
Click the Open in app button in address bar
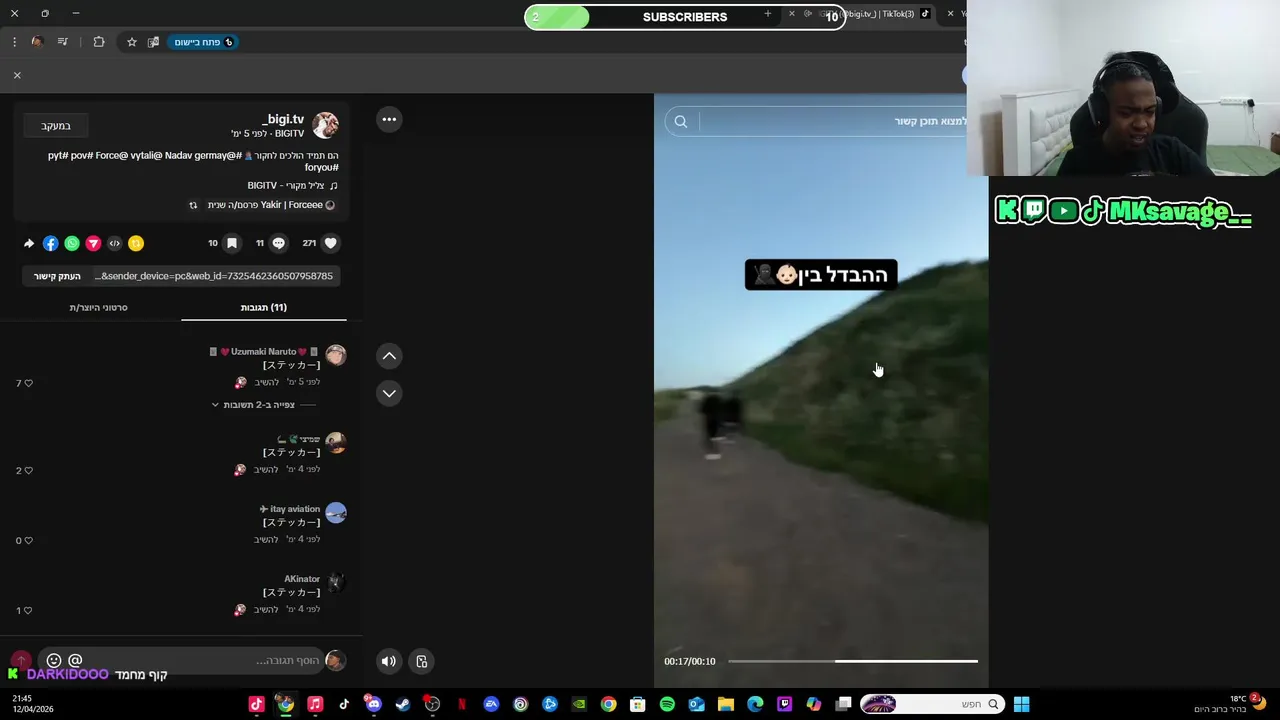tap(203, 42)
